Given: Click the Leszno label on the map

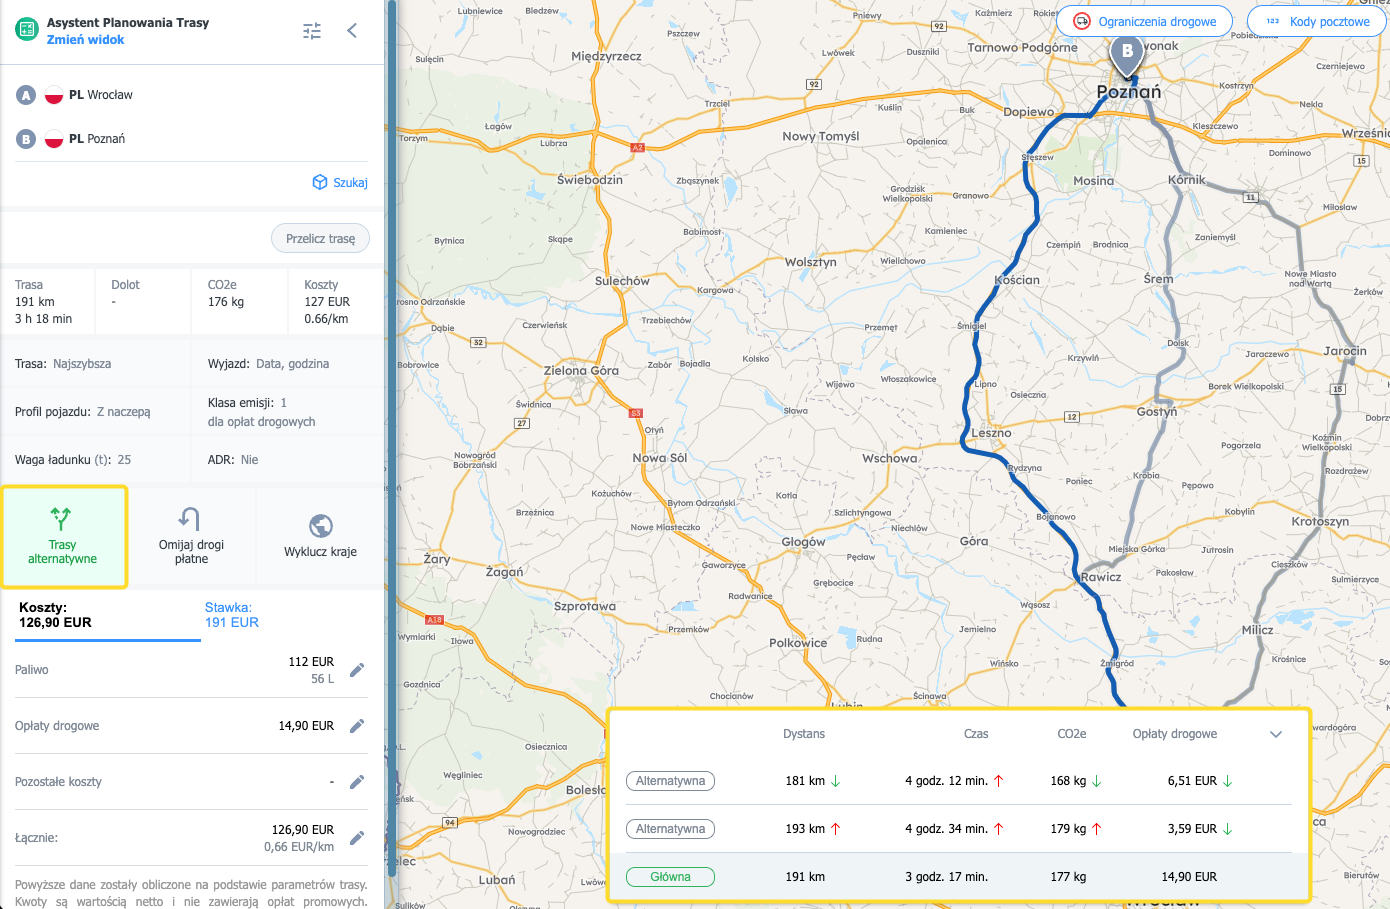Looking at the screenshot, I should (x=991, y=433).
